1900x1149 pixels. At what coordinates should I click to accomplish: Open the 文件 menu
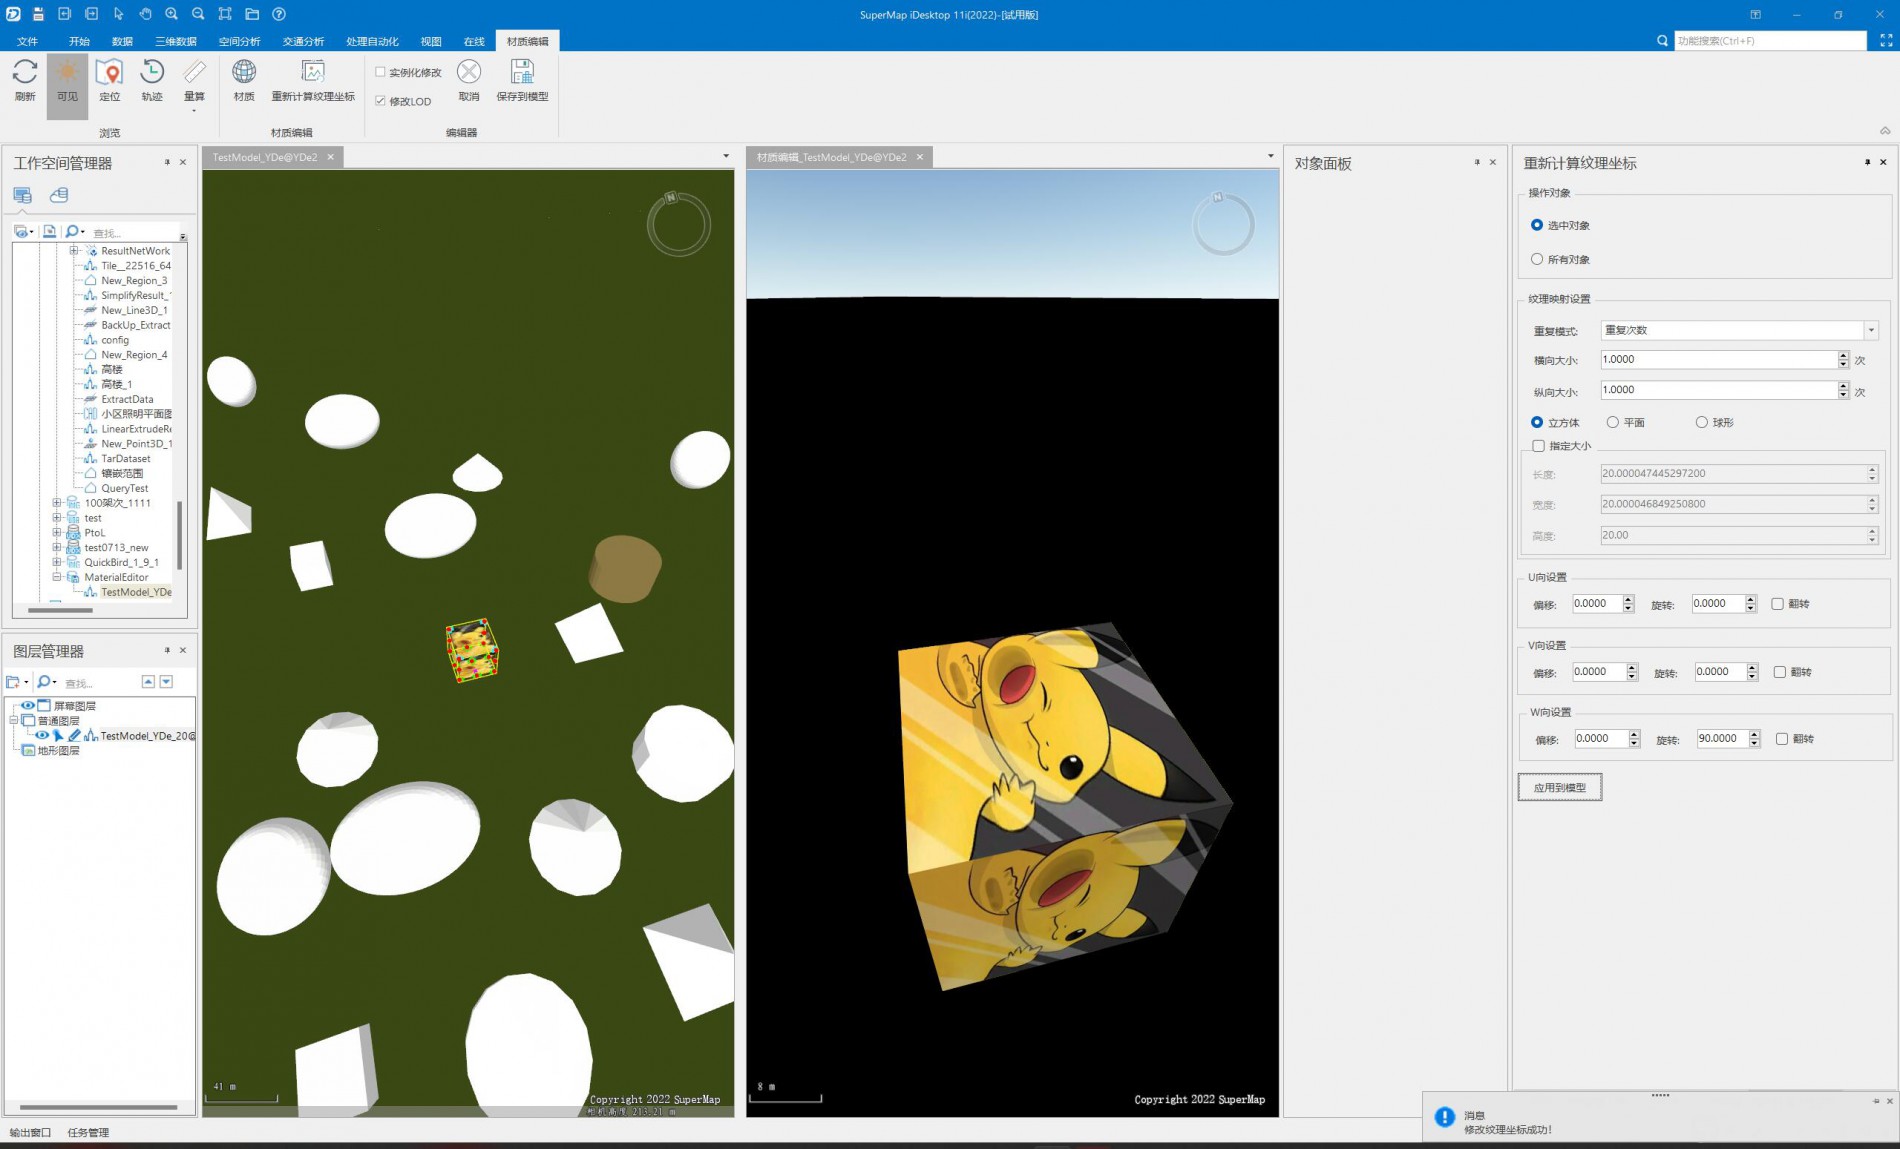tap(28, 41)
